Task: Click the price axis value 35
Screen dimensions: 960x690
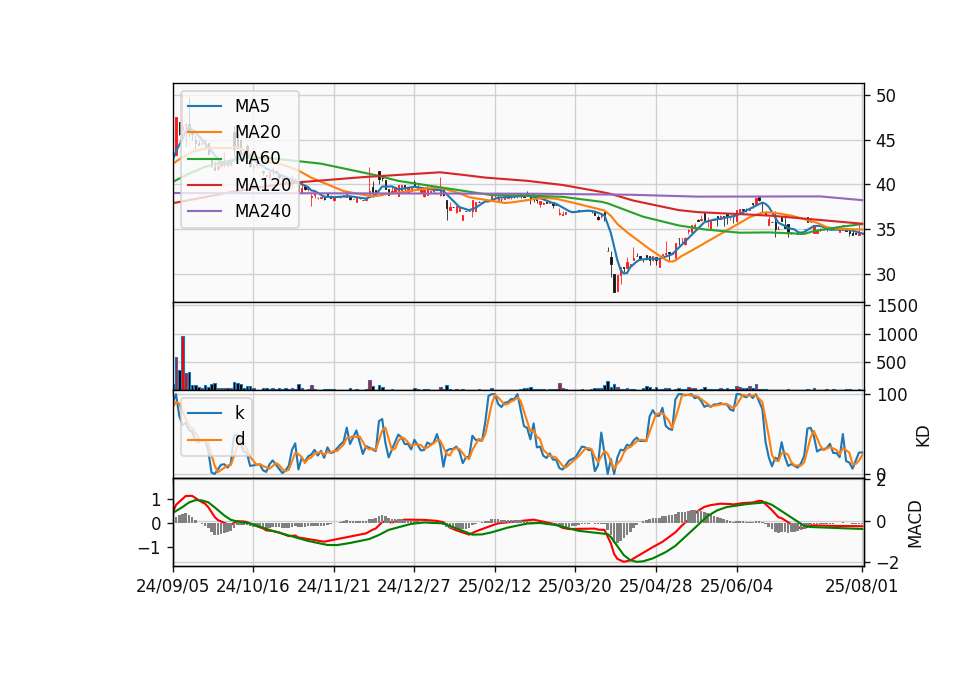Action: pyautogui.click(x=885, y=230)
